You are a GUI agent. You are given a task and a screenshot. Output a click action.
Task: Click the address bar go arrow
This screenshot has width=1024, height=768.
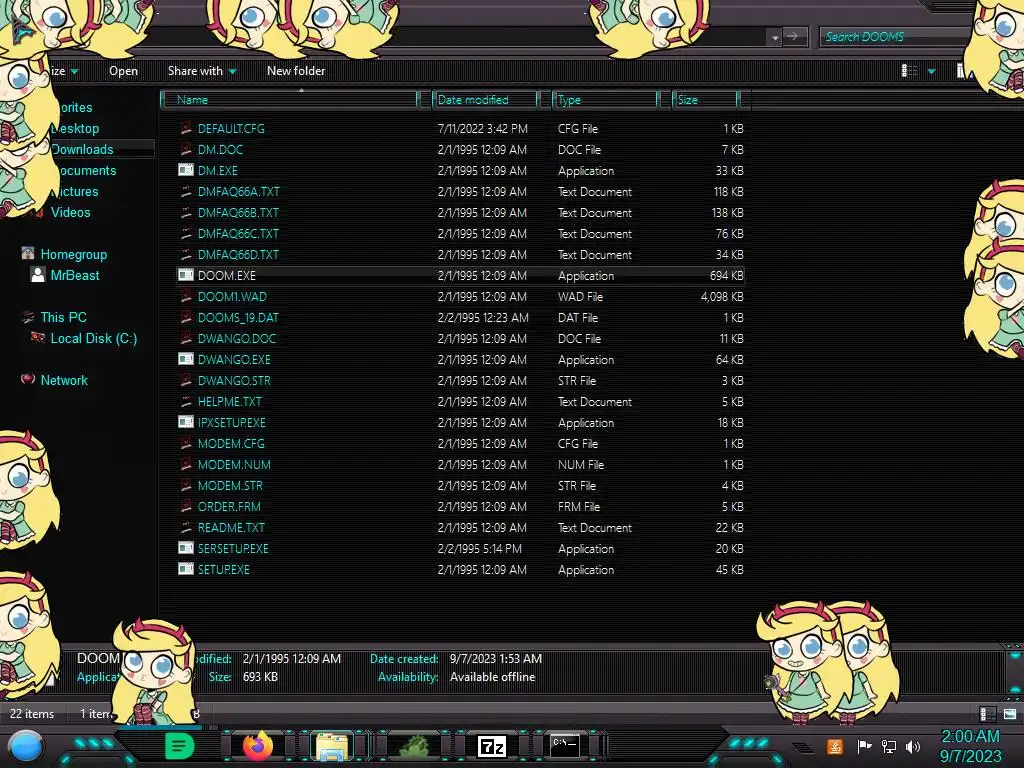pyautogui.click(x=792, y=37)
